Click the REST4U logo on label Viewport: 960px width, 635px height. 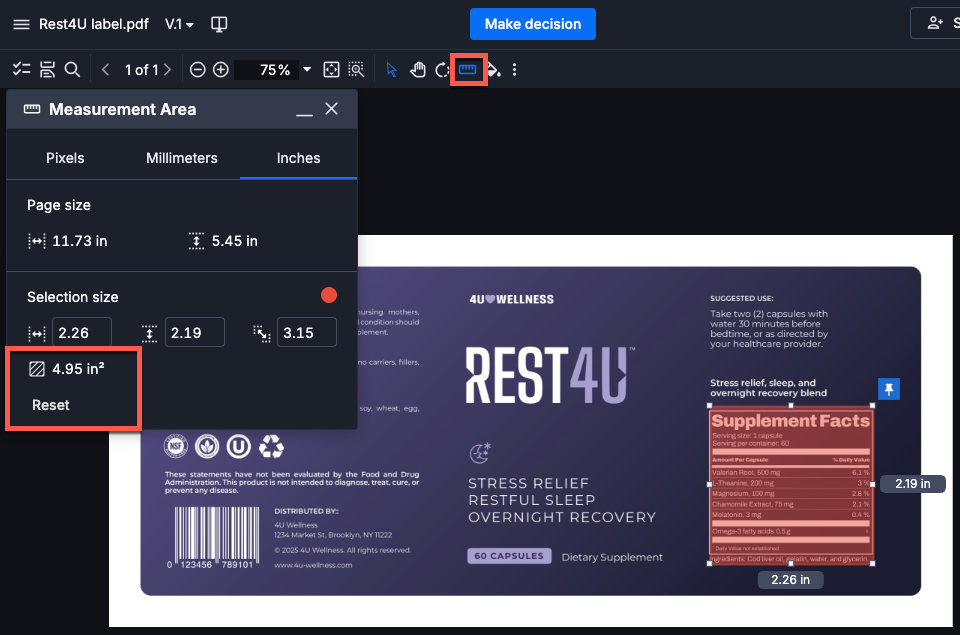coord(547,375)
